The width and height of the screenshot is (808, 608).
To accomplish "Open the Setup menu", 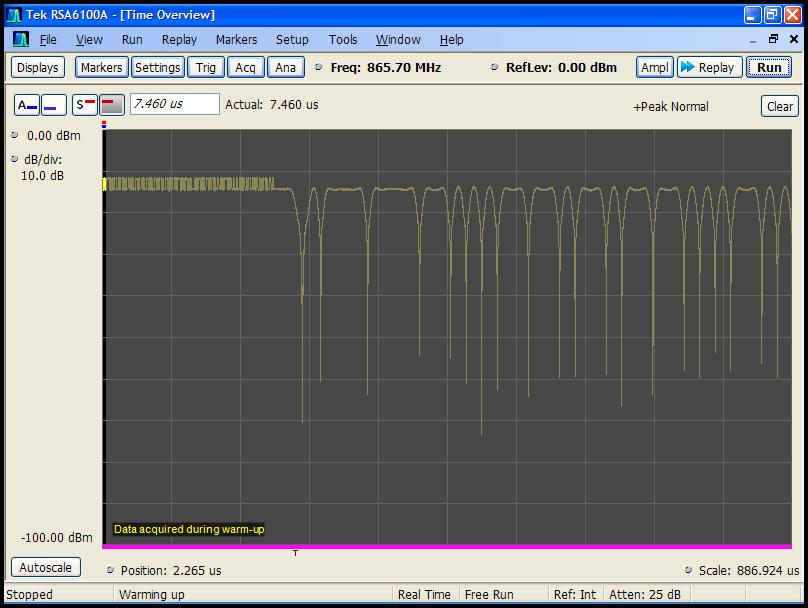I will [292, 40].
